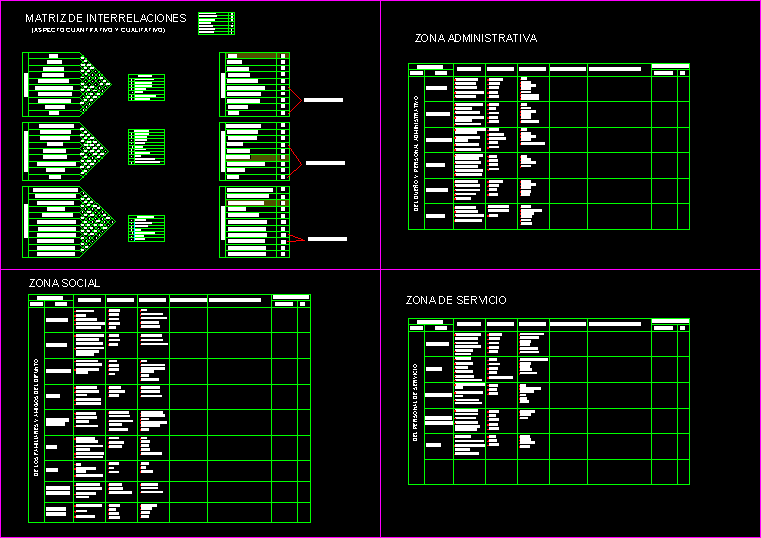The image size is (761, 538).
Task: Select the bottom small red arrow
Action: point(298,239)
